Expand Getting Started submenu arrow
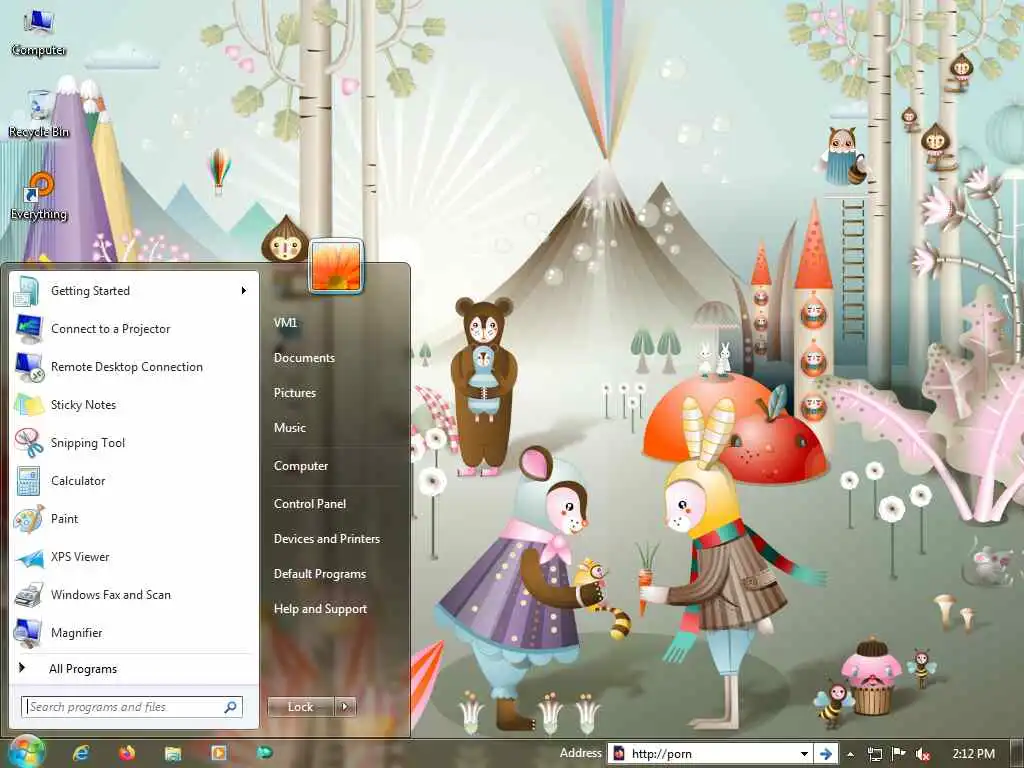The image size is (1024, 768). click(x=244, y=291)
